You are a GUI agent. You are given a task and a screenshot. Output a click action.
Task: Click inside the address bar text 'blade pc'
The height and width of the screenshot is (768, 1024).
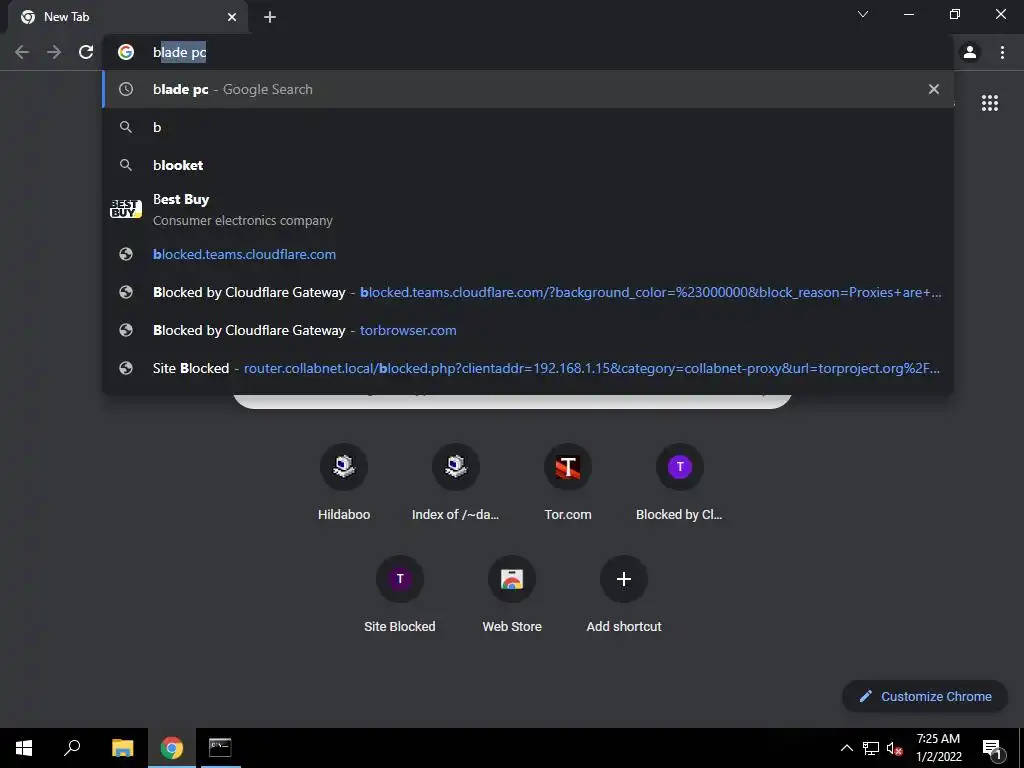tap(180, 52)
